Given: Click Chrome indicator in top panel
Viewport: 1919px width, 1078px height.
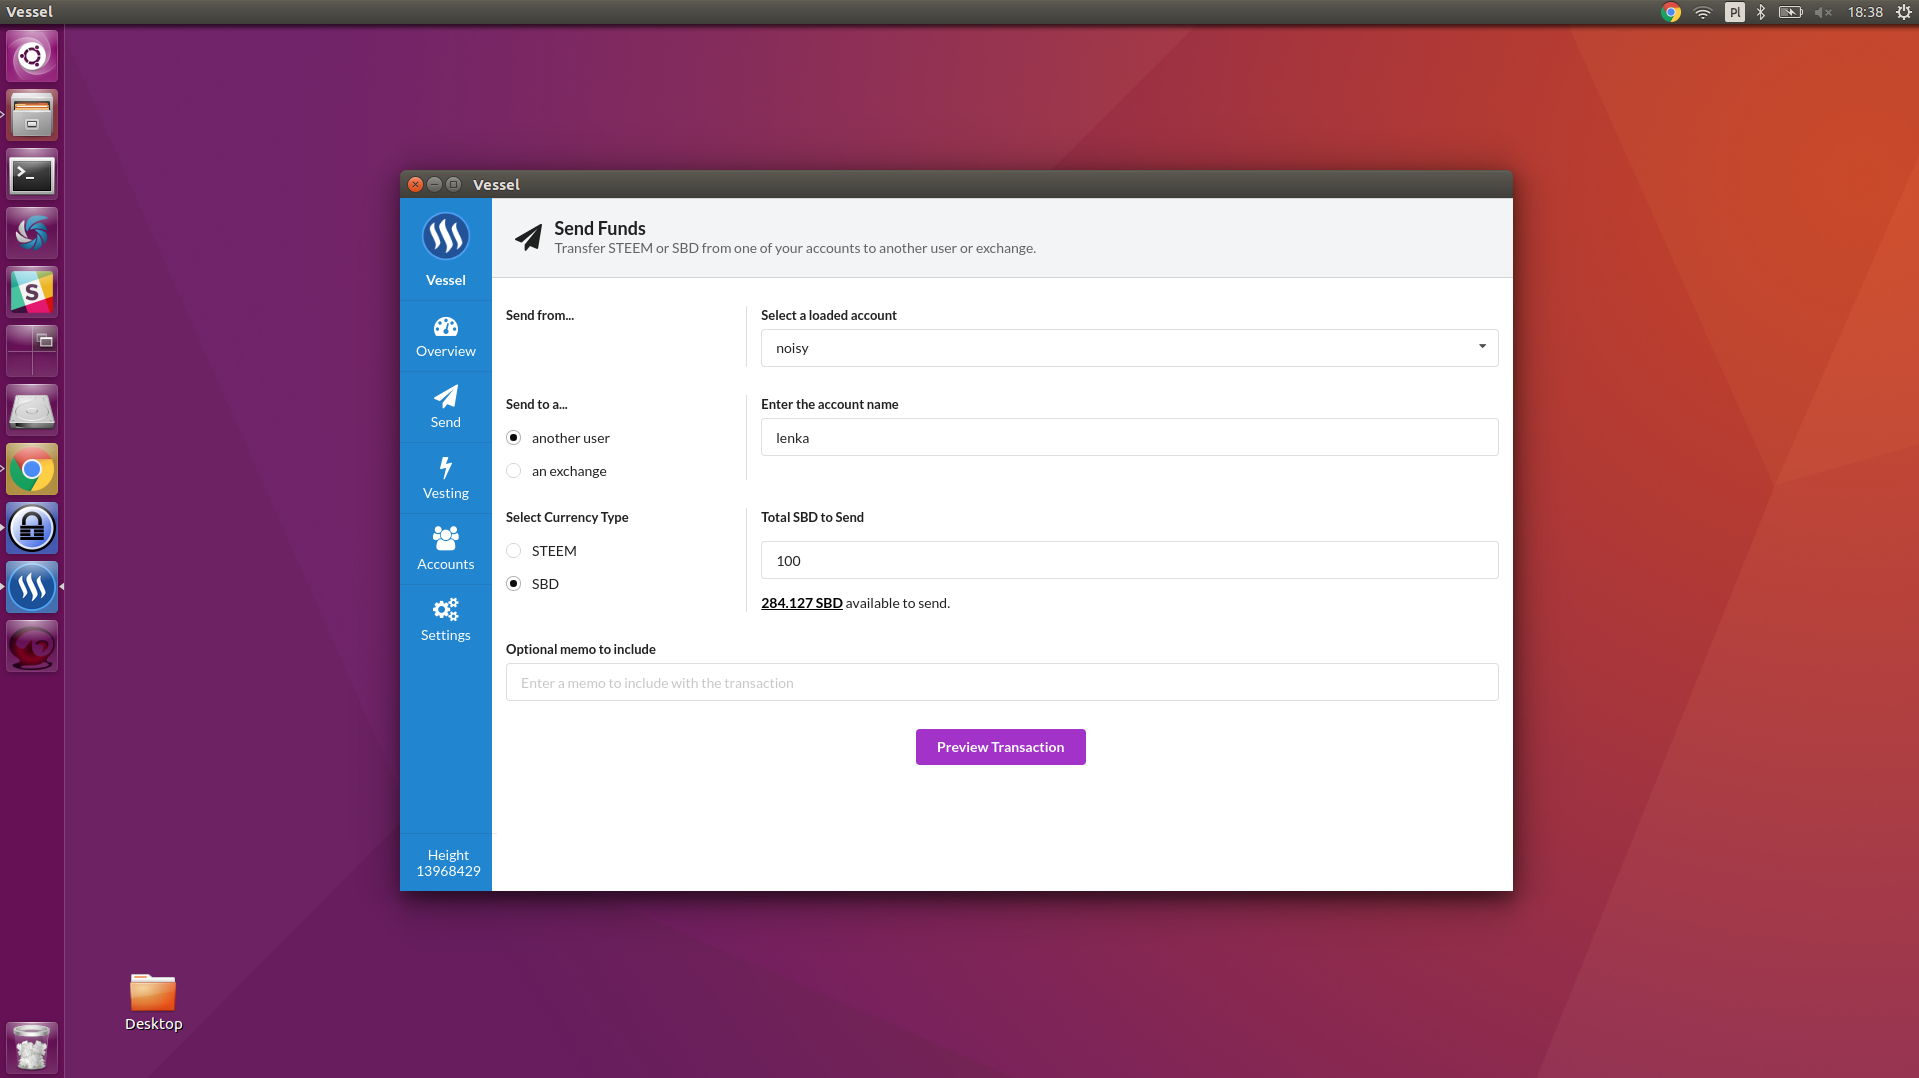Looking at the screenshot, I should (x=1671, y=12).
